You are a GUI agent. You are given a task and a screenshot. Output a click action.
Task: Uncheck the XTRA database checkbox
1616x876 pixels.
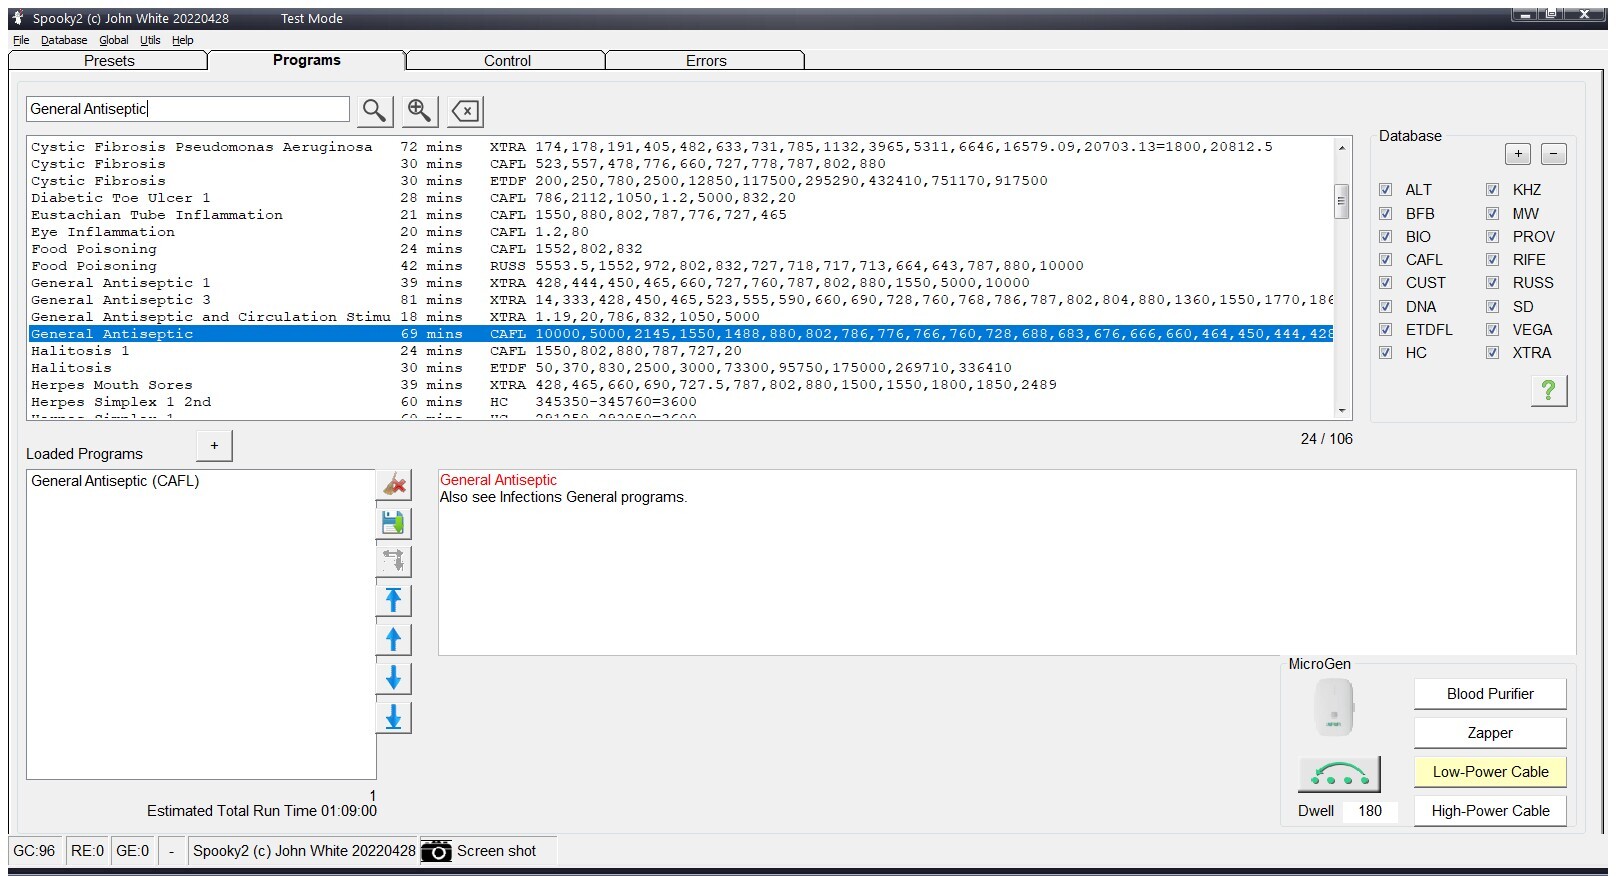(1492, 353)
